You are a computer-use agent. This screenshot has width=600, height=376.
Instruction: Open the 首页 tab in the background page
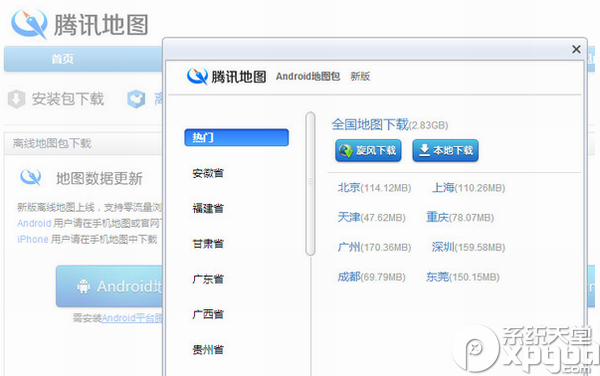62,59
